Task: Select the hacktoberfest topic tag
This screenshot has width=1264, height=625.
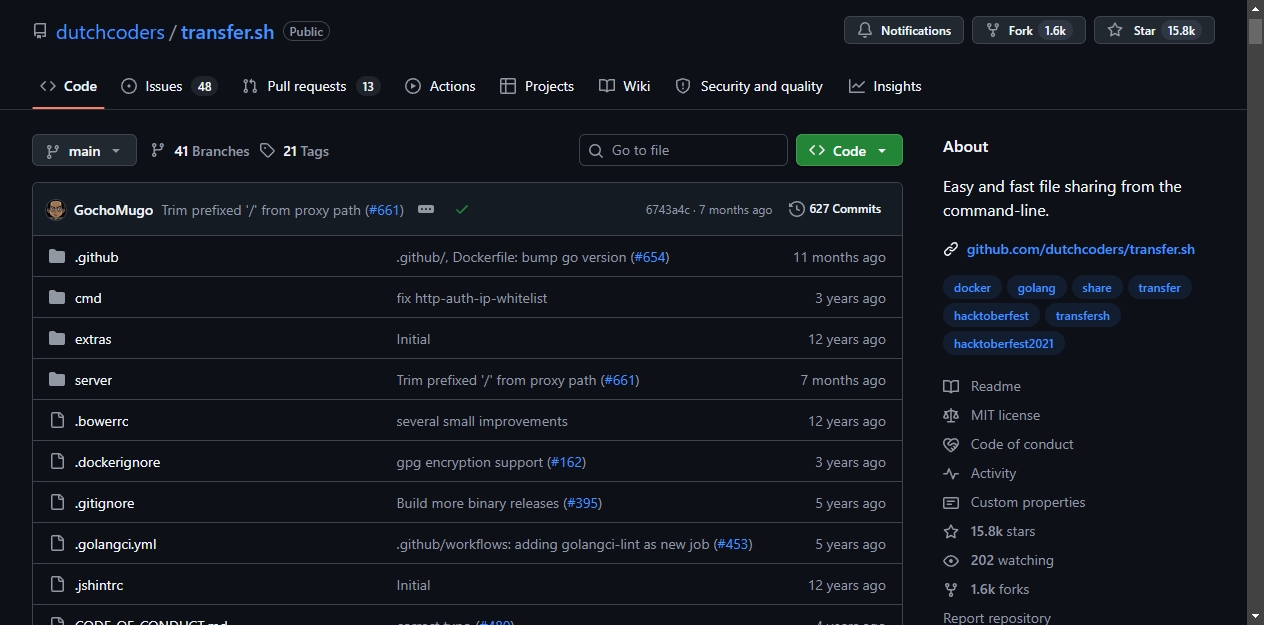Action: click(x=991, y=316)
